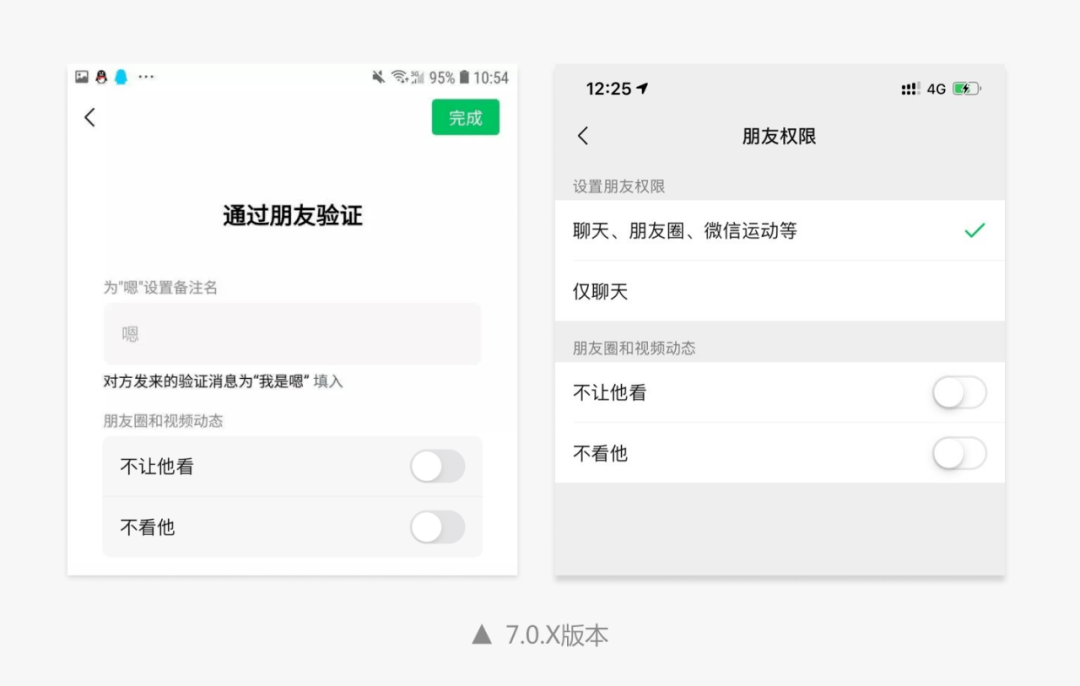
Task: Click the muted sound icon in status bar
Action: (377, 76)
